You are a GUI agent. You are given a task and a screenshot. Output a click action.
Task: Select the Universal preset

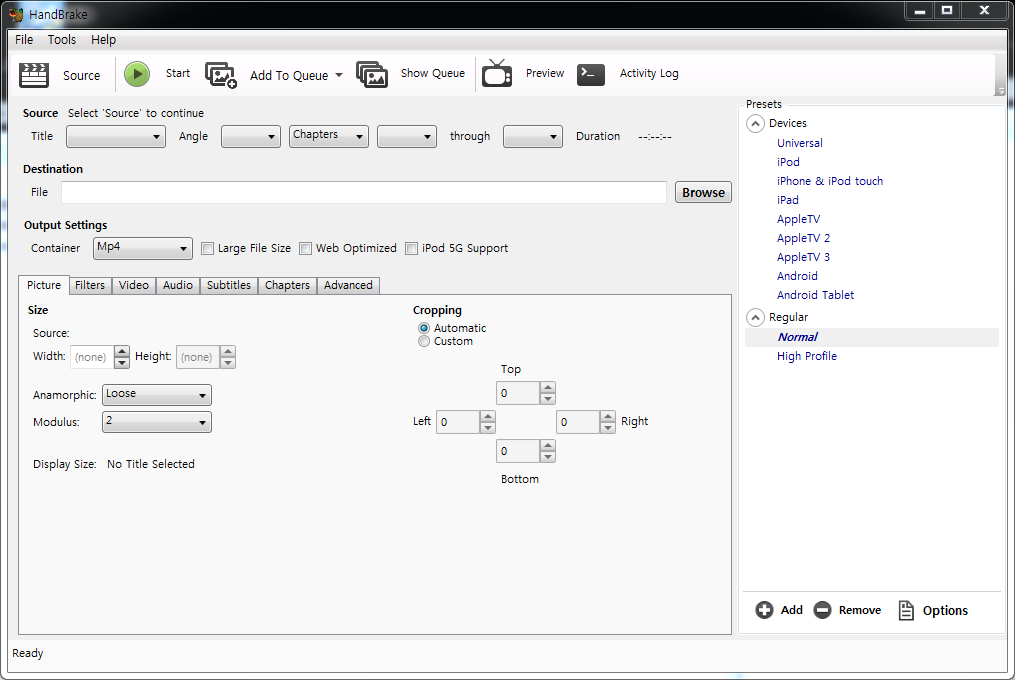[799, 143]
